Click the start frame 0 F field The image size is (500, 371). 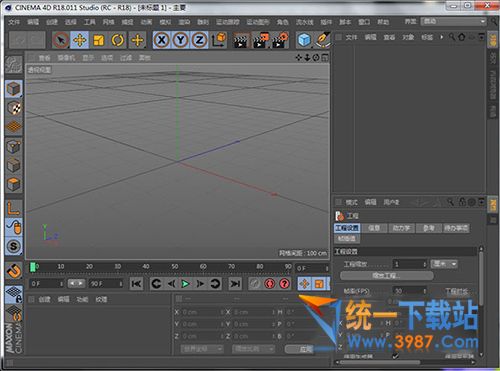pyautogui.click(x=46, y=284)
